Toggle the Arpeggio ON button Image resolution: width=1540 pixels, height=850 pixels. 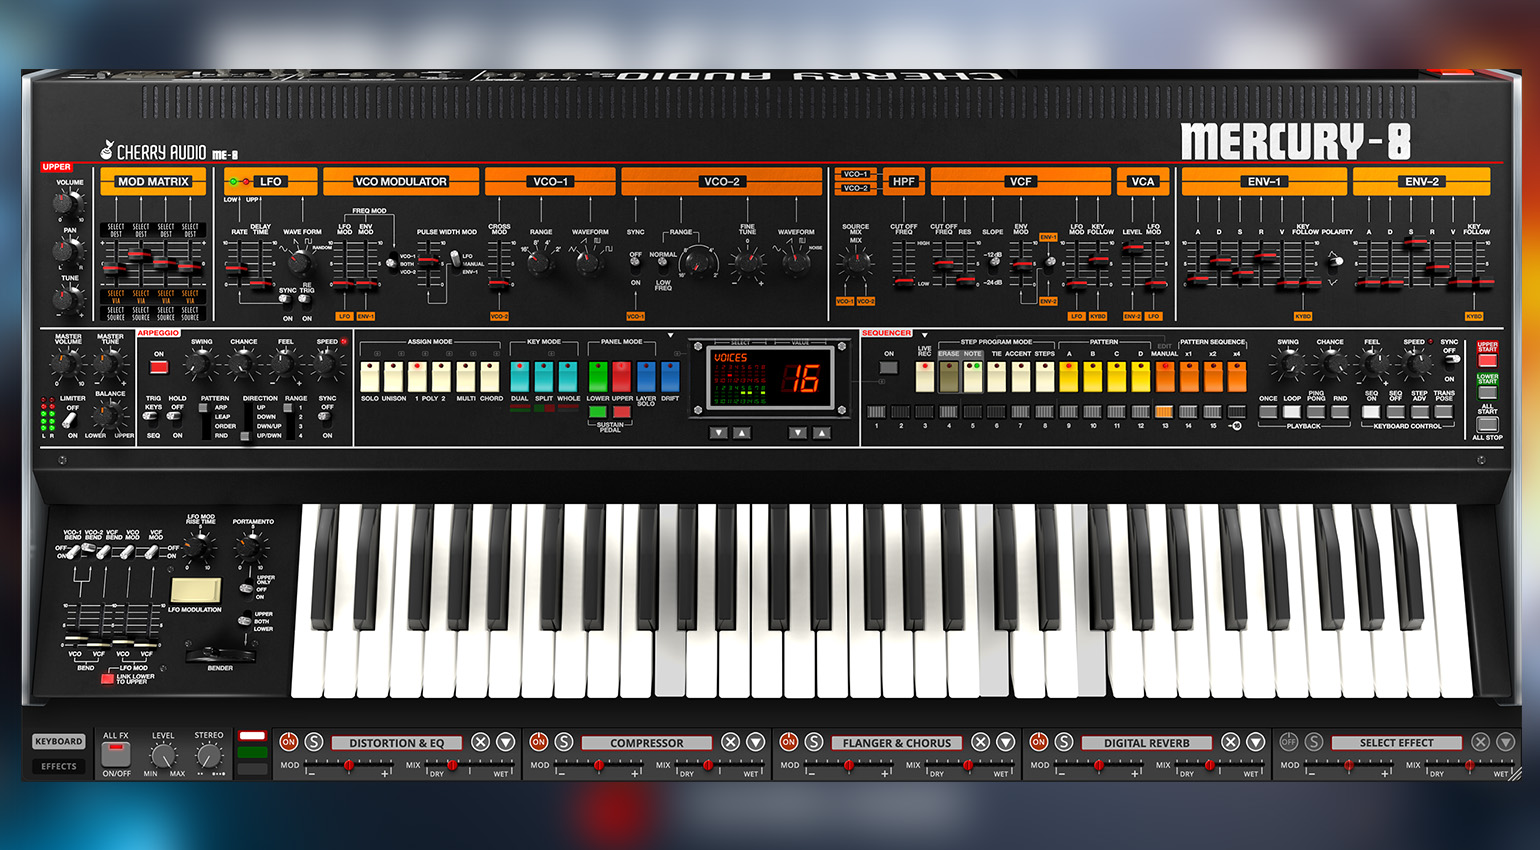point(159,367)
